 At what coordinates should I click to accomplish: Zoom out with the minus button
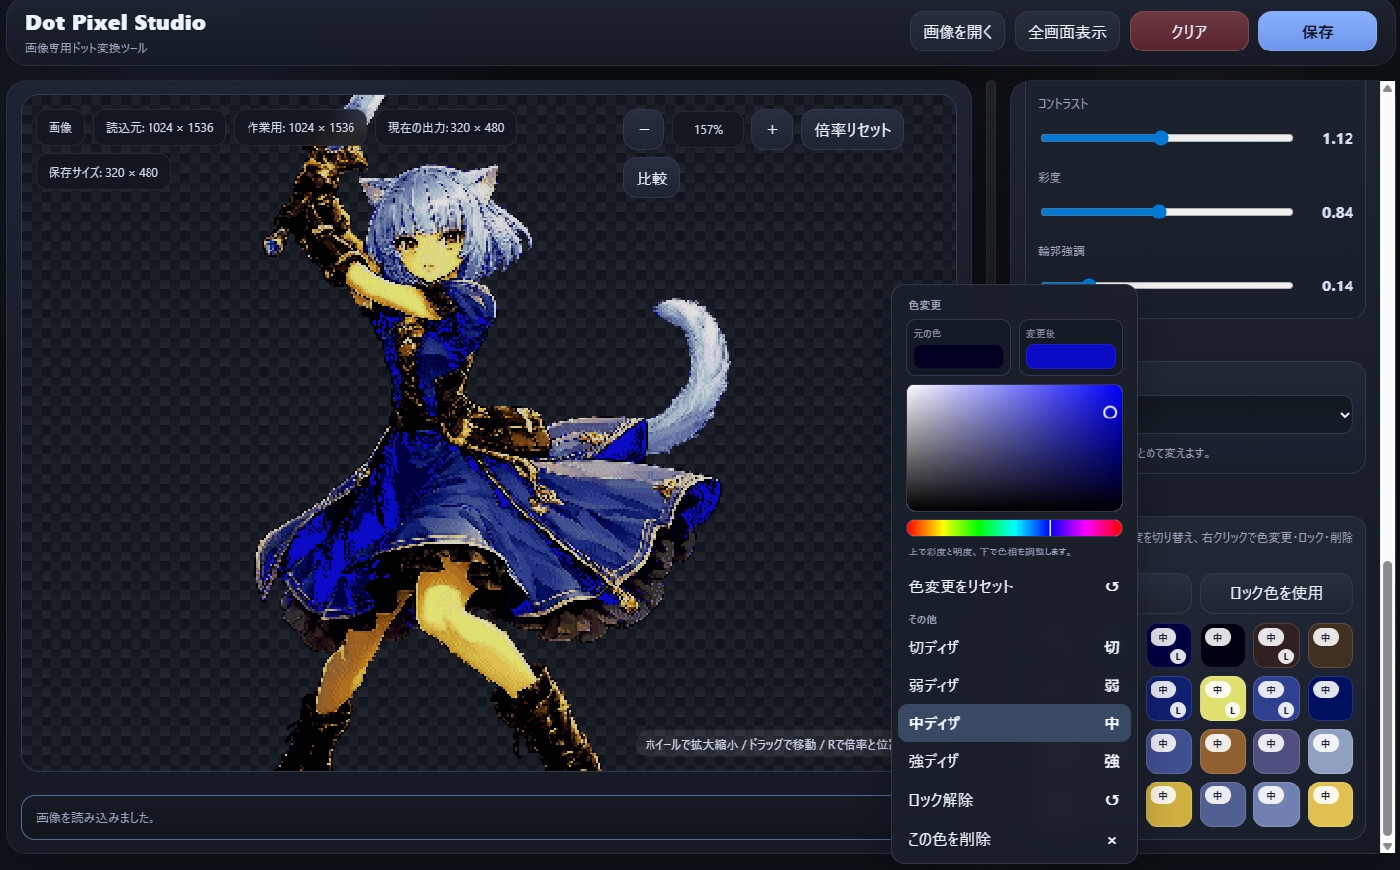[x=644, y=130]
